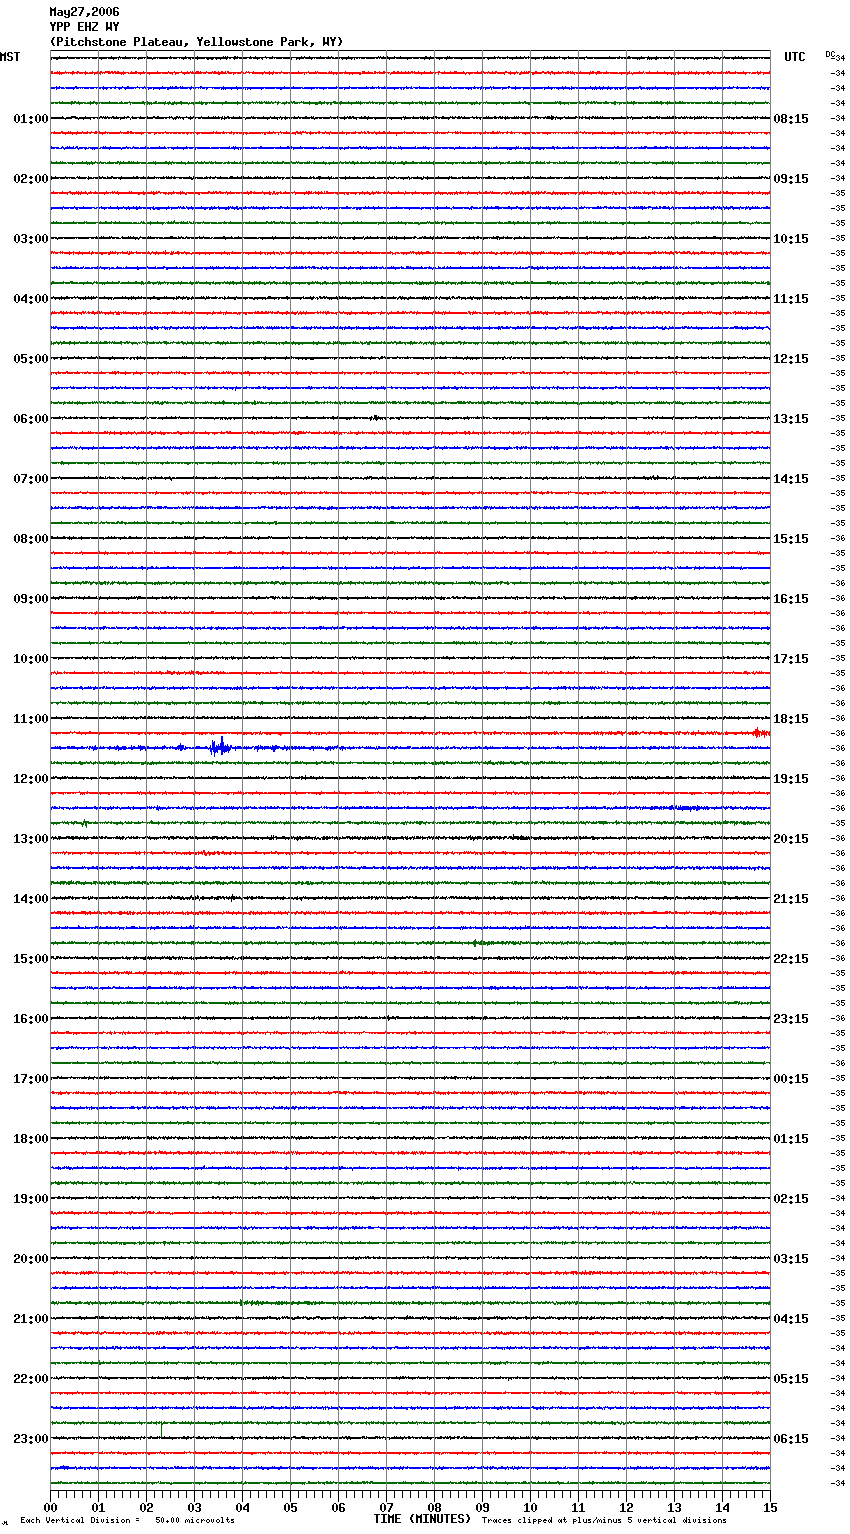Viewport: 850px width, 1534px height.
Task: Click the red noise burst ending the 11:15 trace
Action: (761, 733)
